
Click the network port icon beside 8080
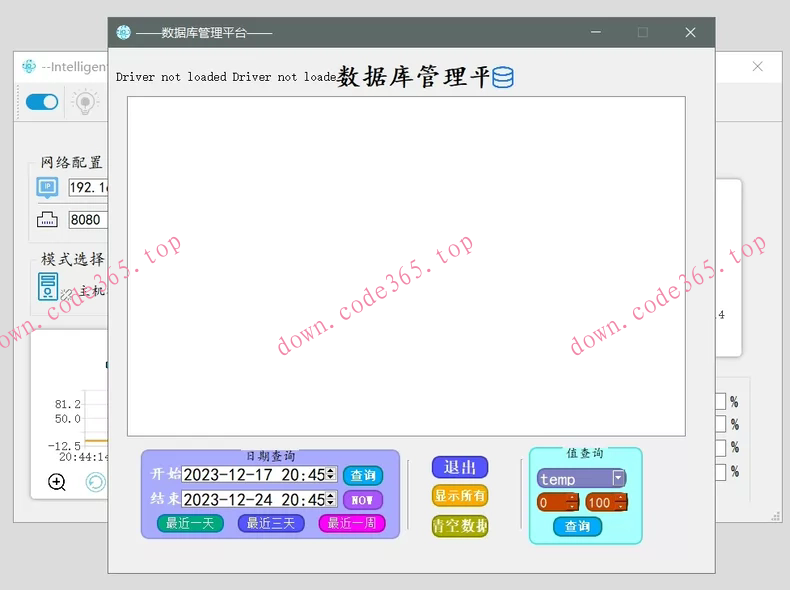tap(47, 220)
